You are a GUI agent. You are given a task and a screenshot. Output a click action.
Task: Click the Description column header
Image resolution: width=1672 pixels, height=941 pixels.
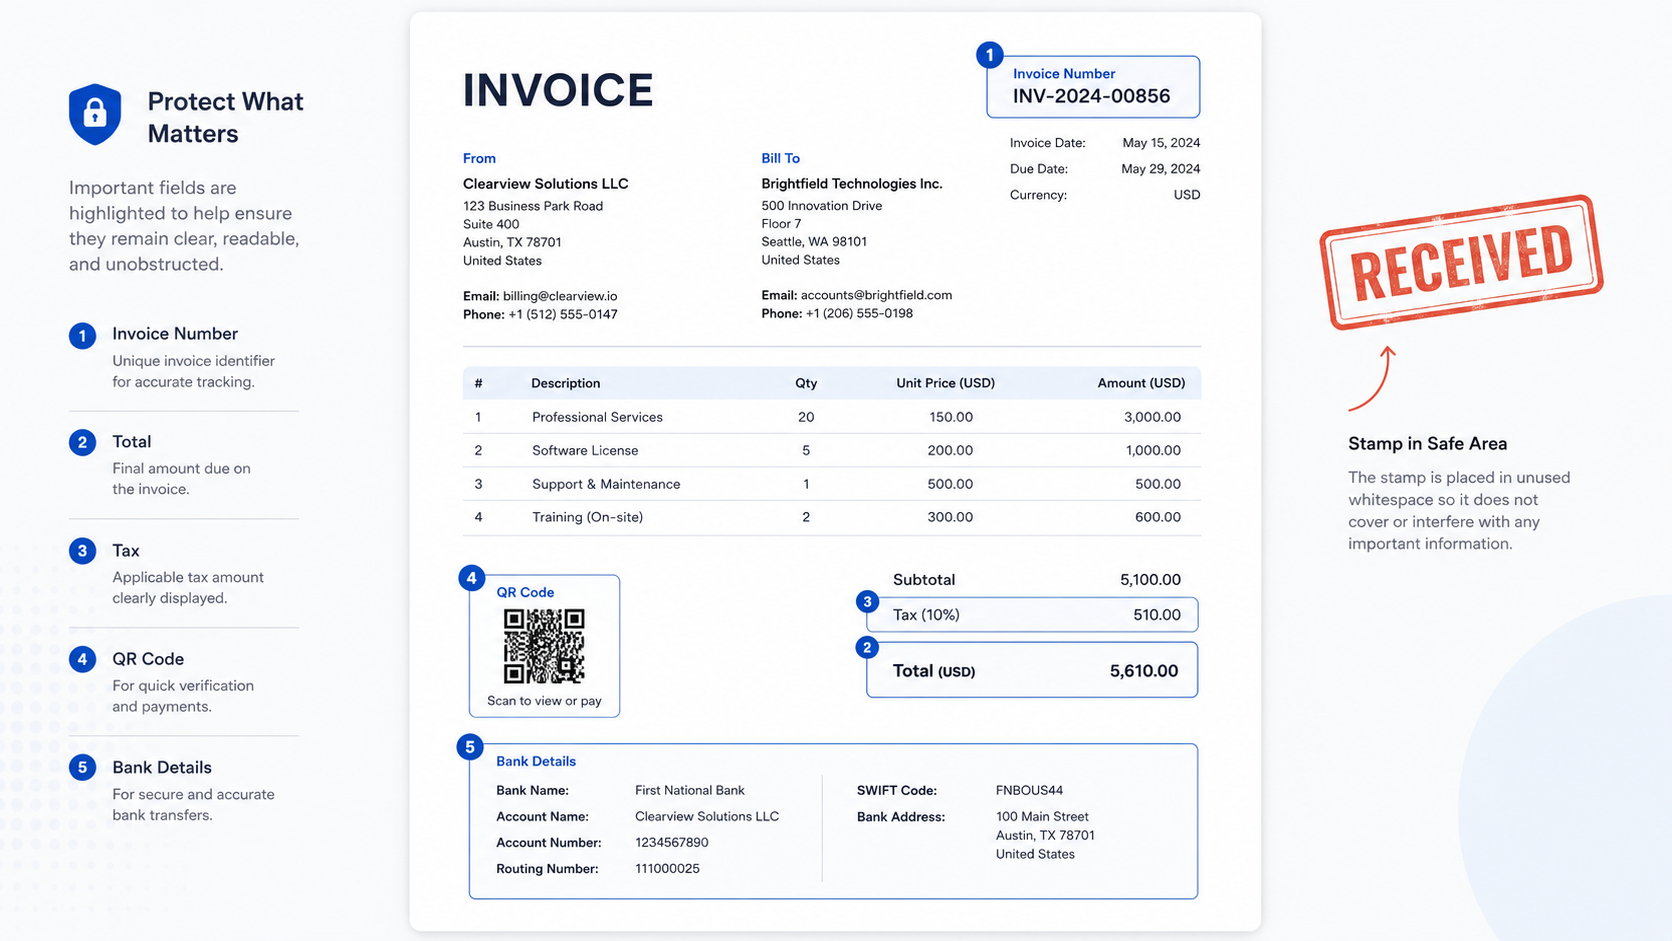566,383
